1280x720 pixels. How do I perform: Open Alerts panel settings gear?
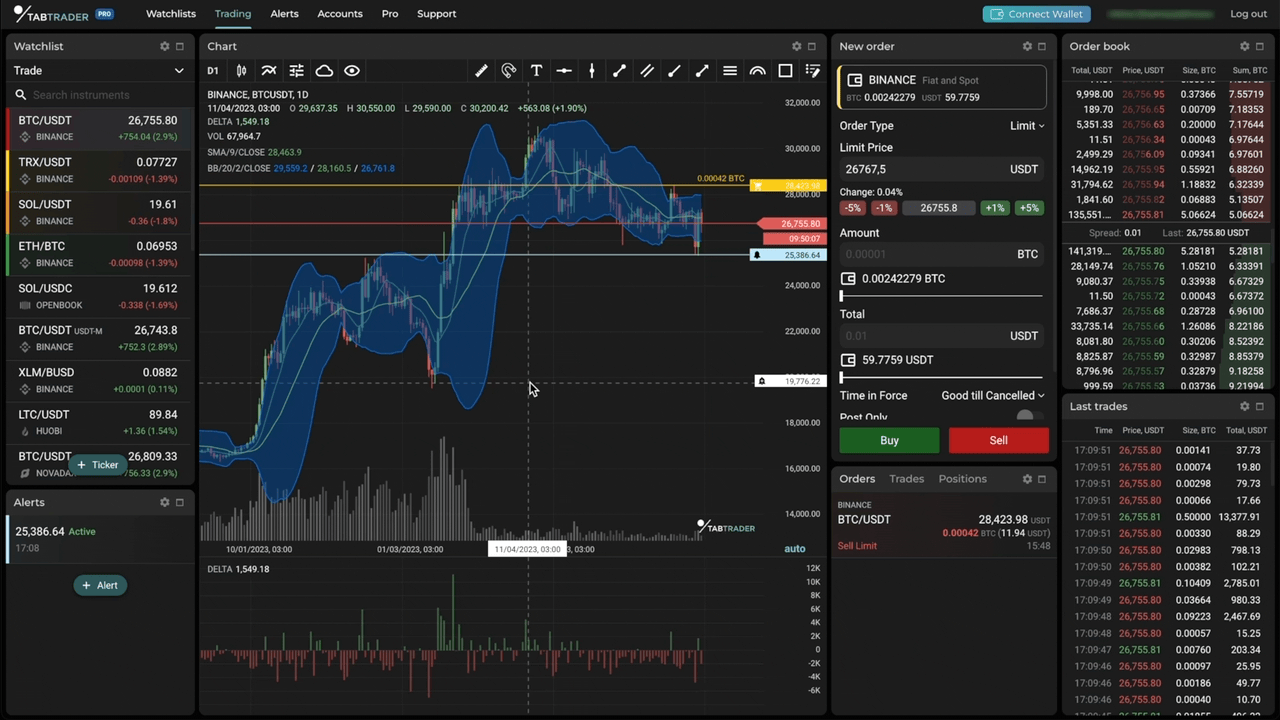coord(165,503)
